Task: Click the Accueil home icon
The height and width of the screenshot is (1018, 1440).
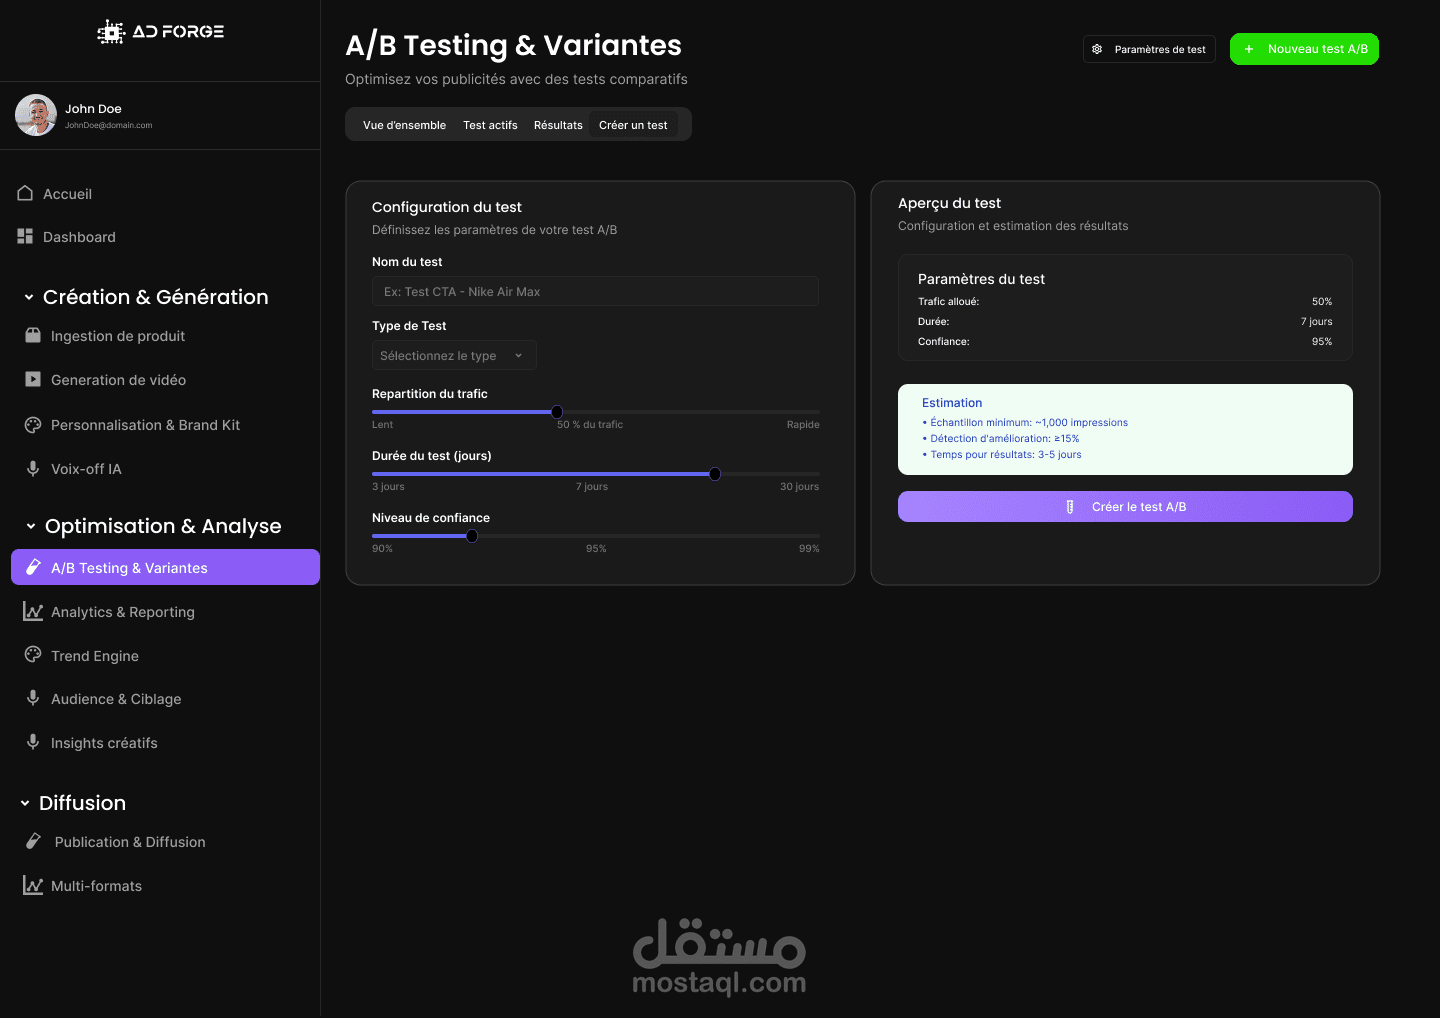Action: (x=25, y=194)
